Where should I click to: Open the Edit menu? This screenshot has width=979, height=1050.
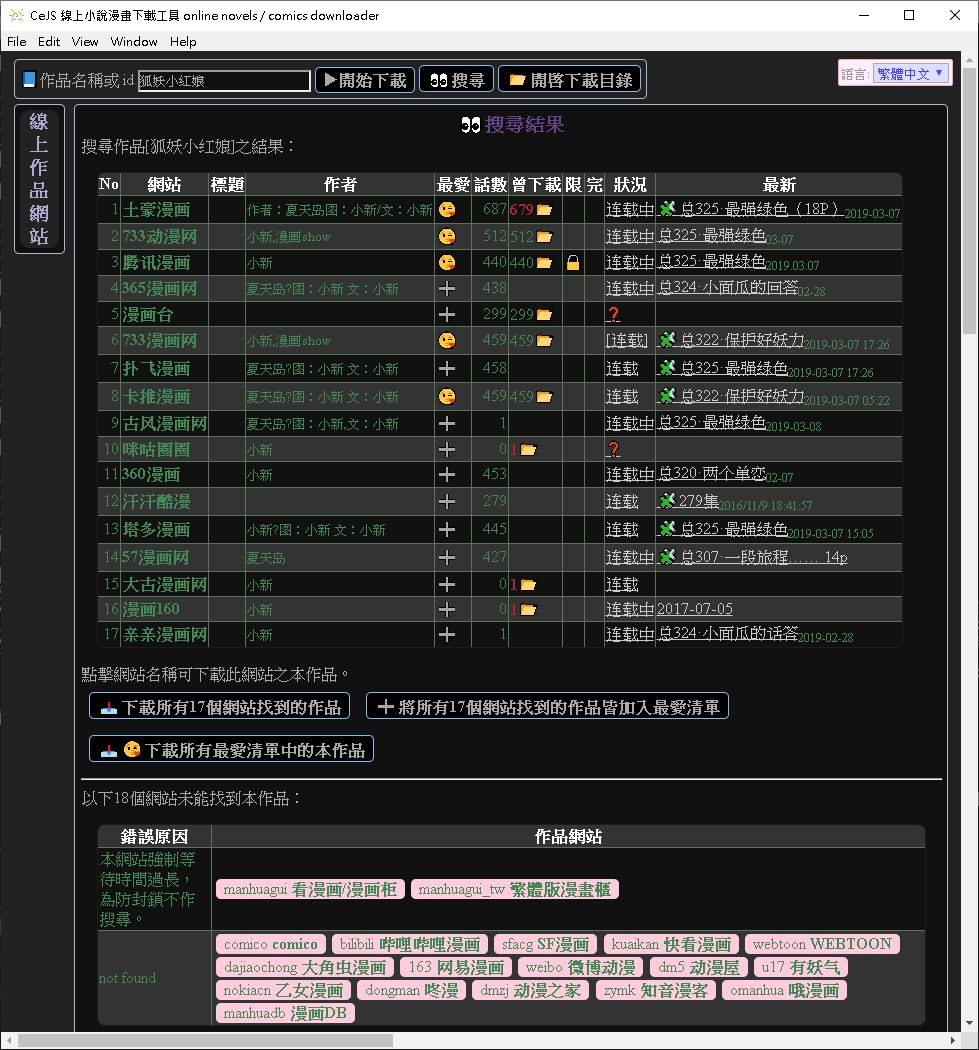[49, 42]
